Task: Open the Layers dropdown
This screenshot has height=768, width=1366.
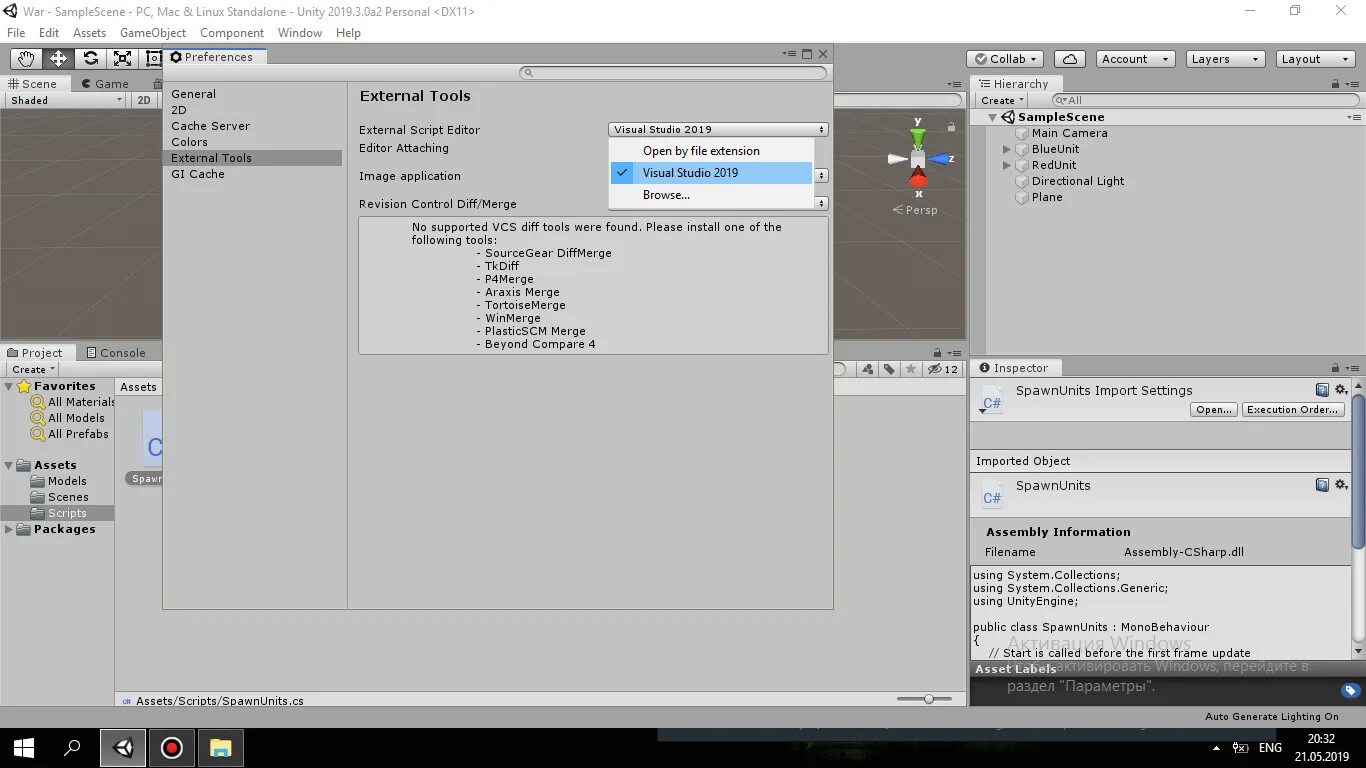Action: pos(1225,59)
